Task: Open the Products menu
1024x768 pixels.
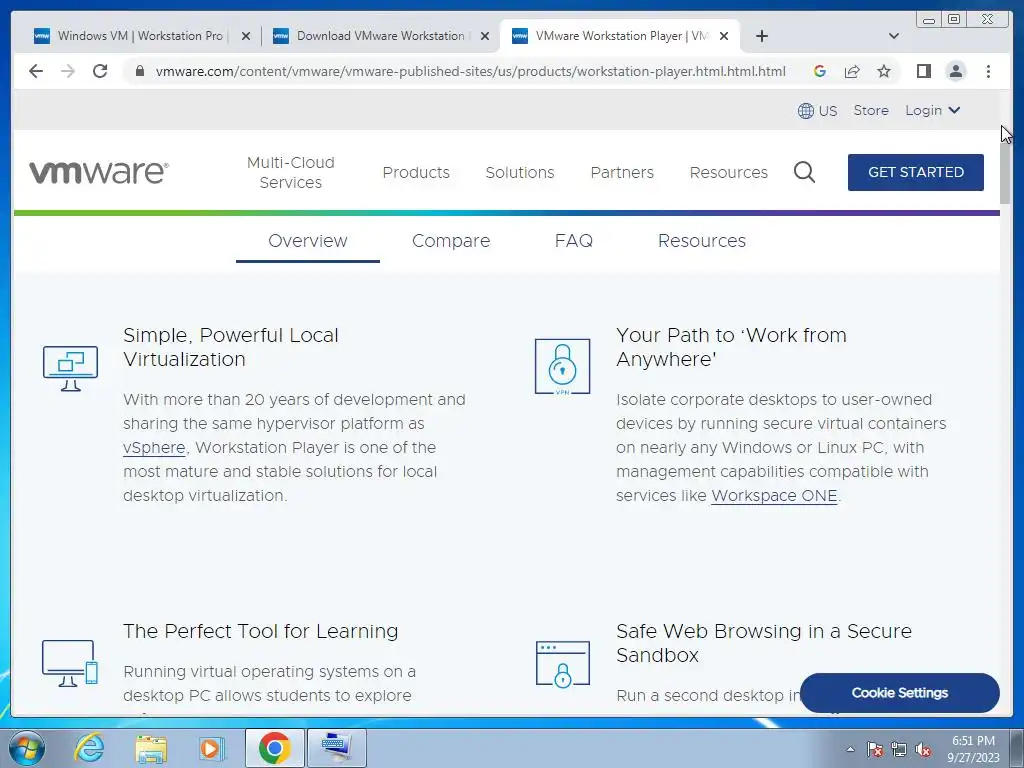Action: [416, 172]
